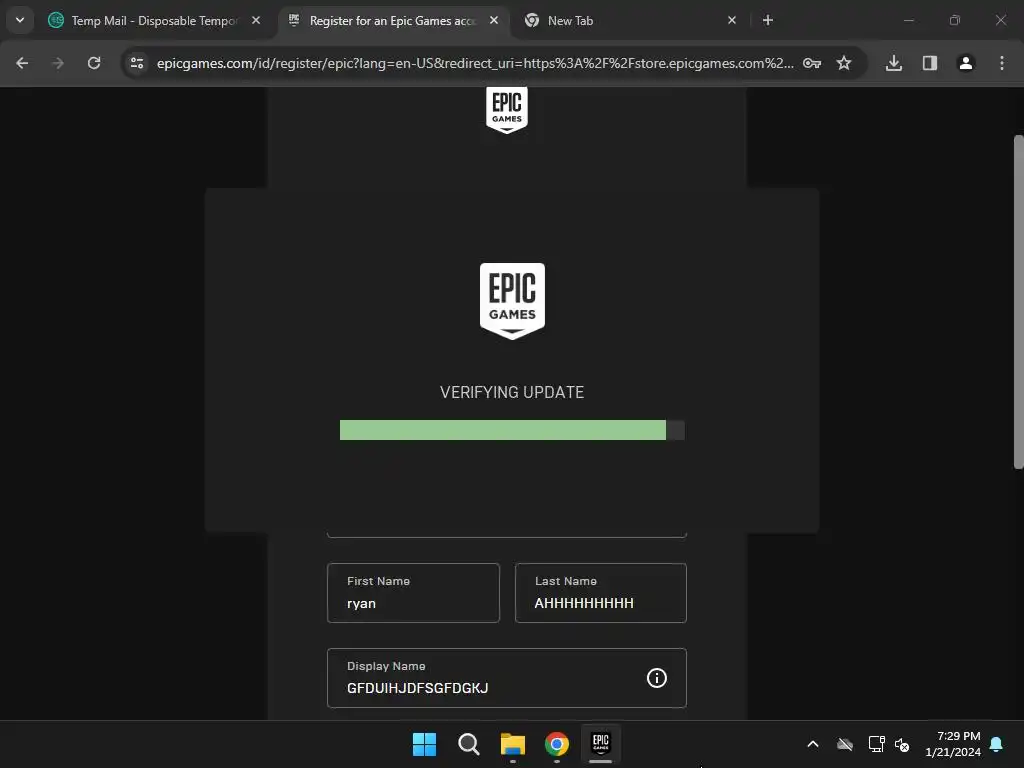Click the small Epic Games logo at page top
Viewport: 1024px width, 768px height.
pyautogui.click(x=507, y=110)
